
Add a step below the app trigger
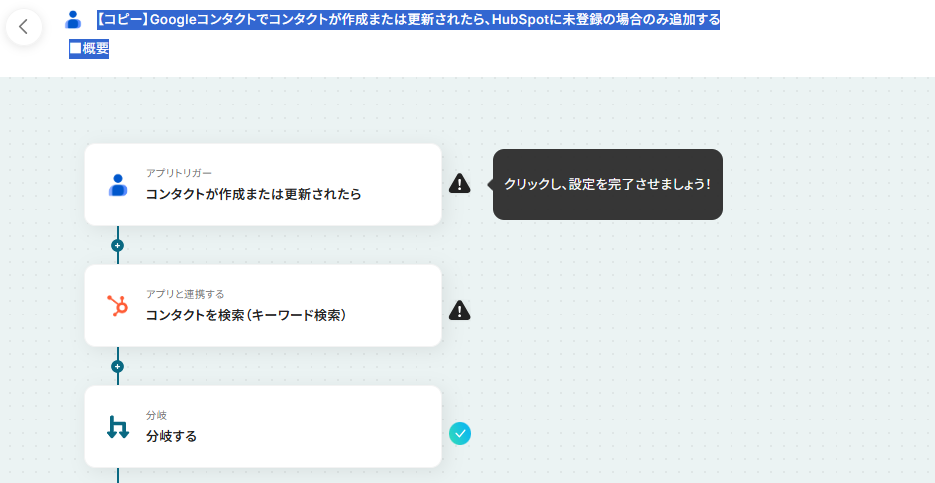pos(117,245)
